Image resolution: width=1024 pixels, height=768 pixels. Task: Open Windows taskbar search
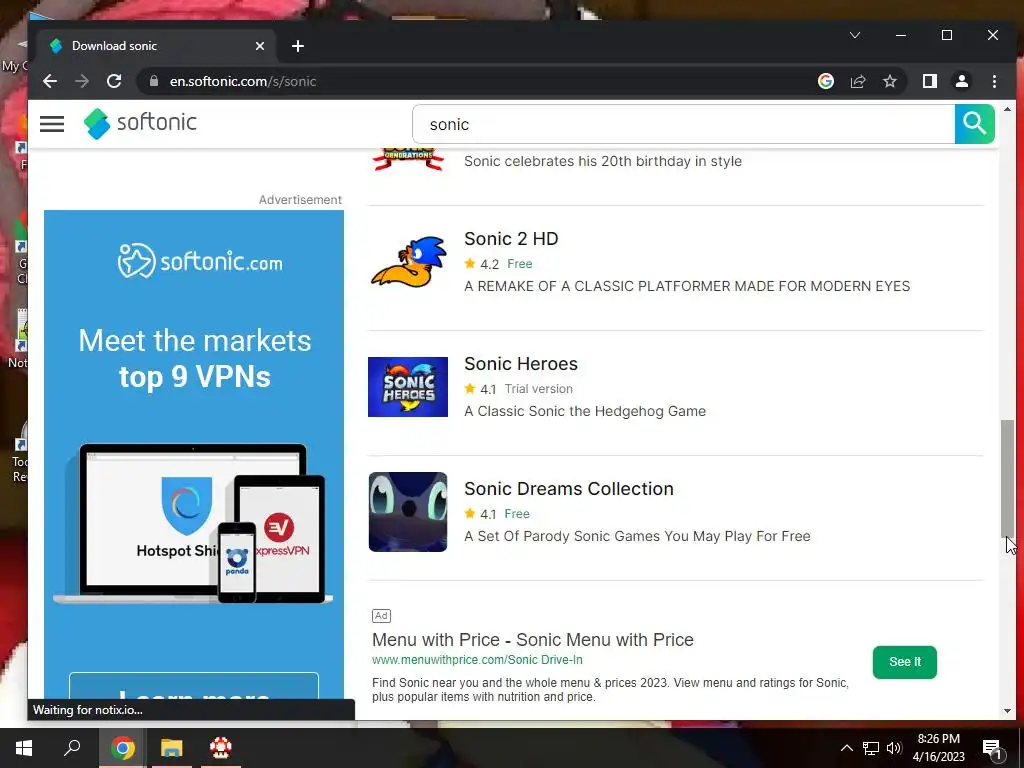tap(72, 748)
